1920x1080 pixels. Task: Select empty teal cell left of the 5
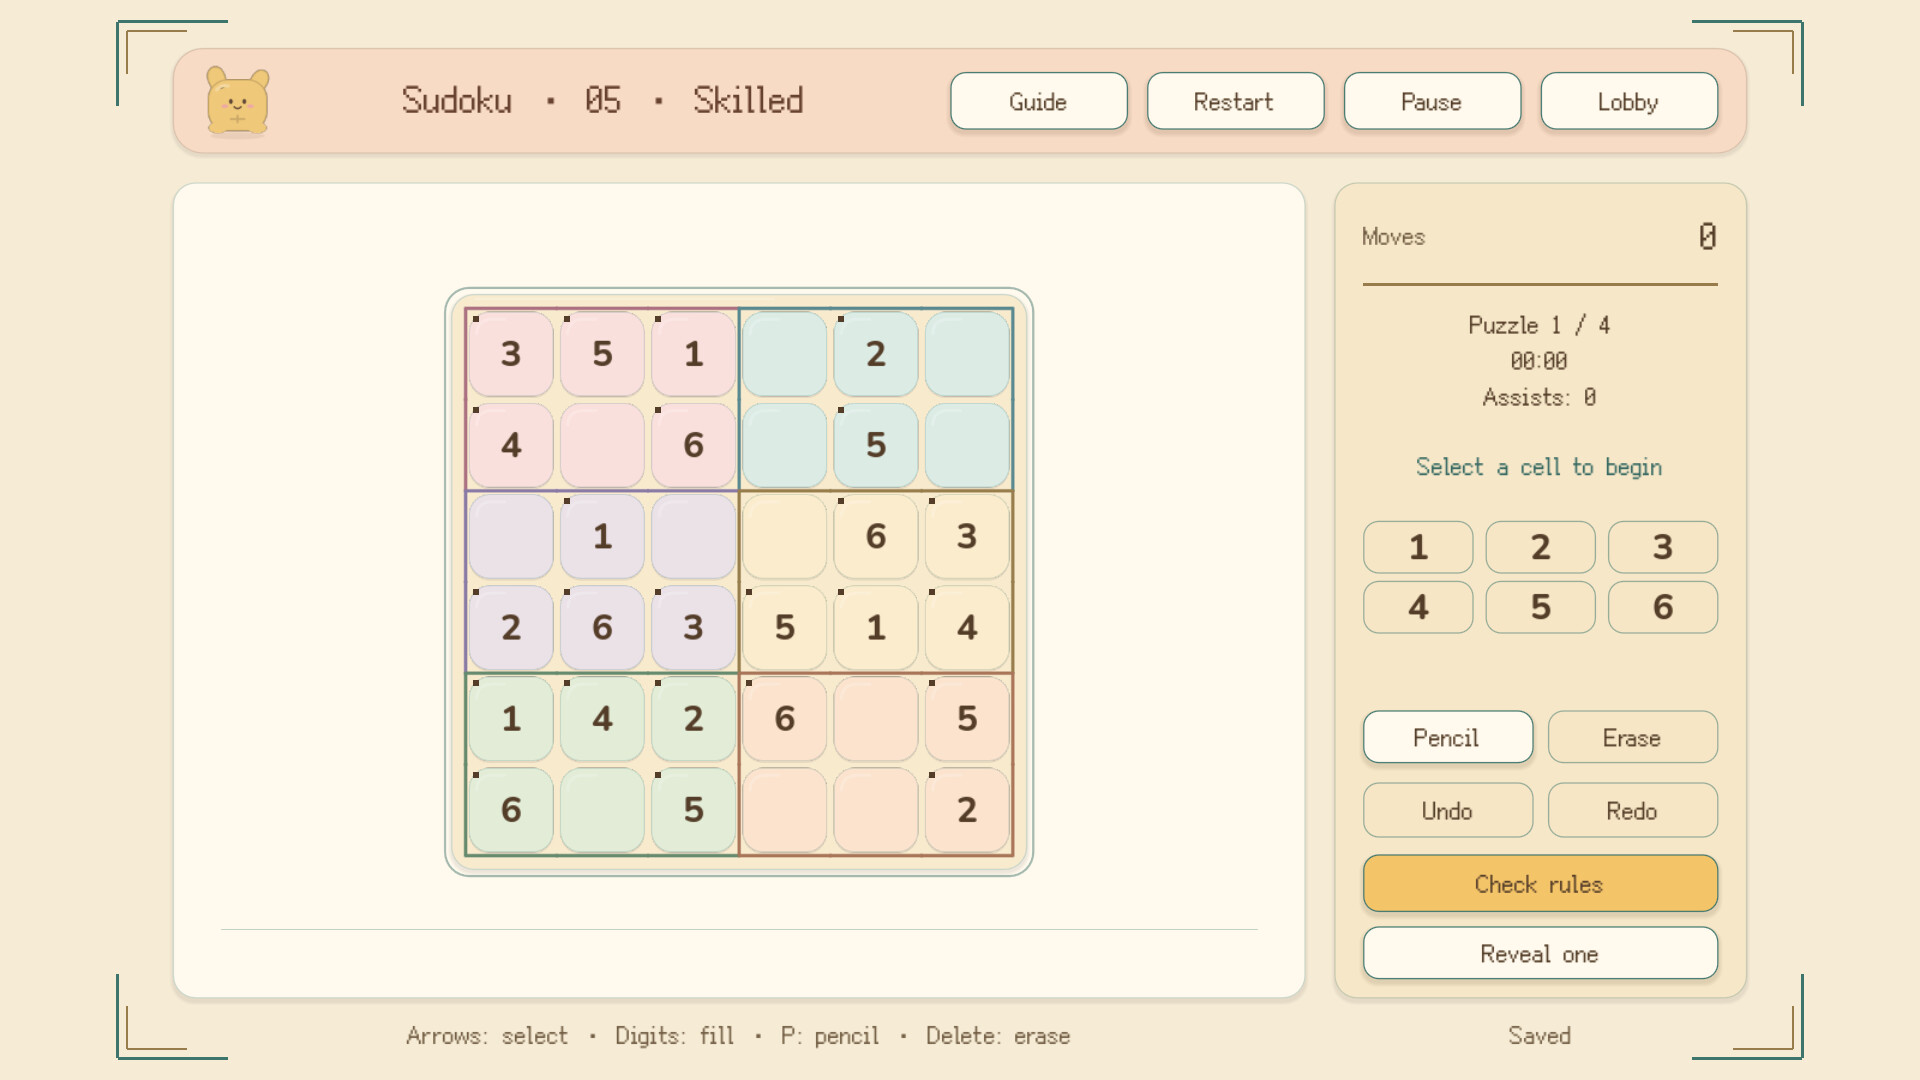(x=785, y=445)
